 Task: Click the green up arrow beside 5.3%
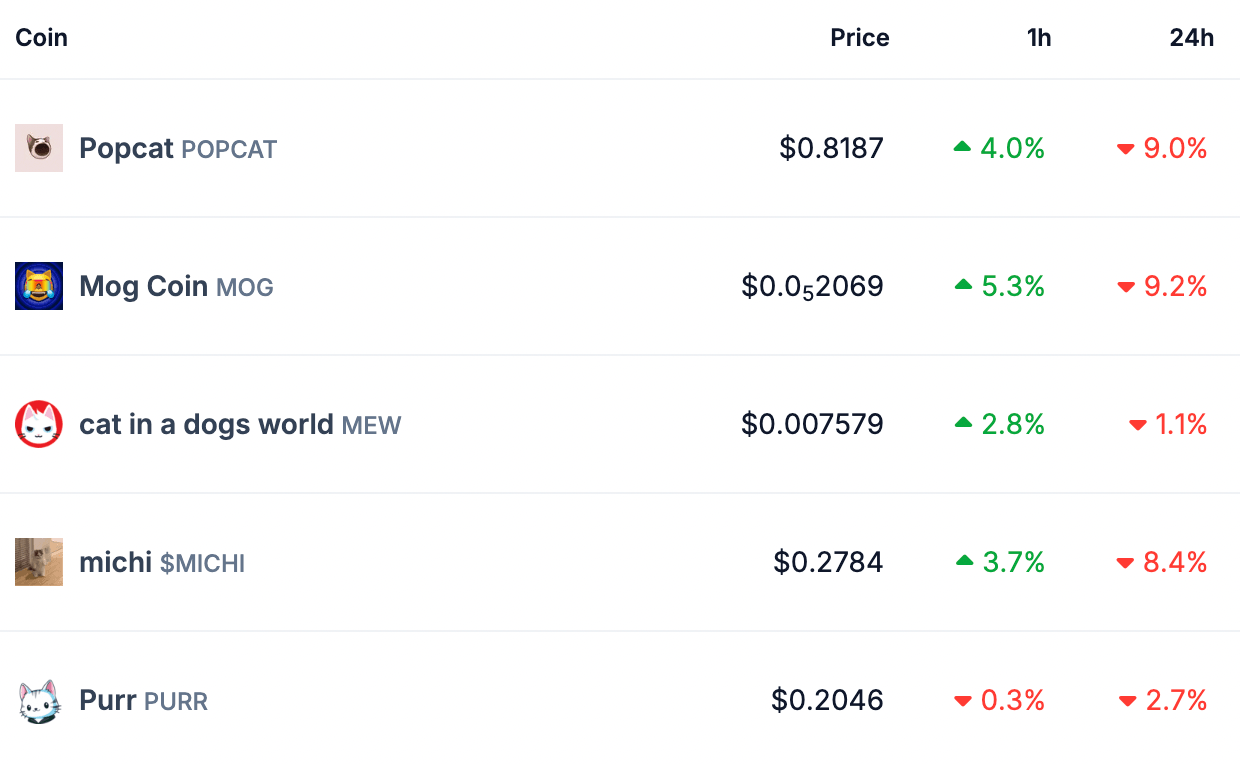click(x=963, y=286)
